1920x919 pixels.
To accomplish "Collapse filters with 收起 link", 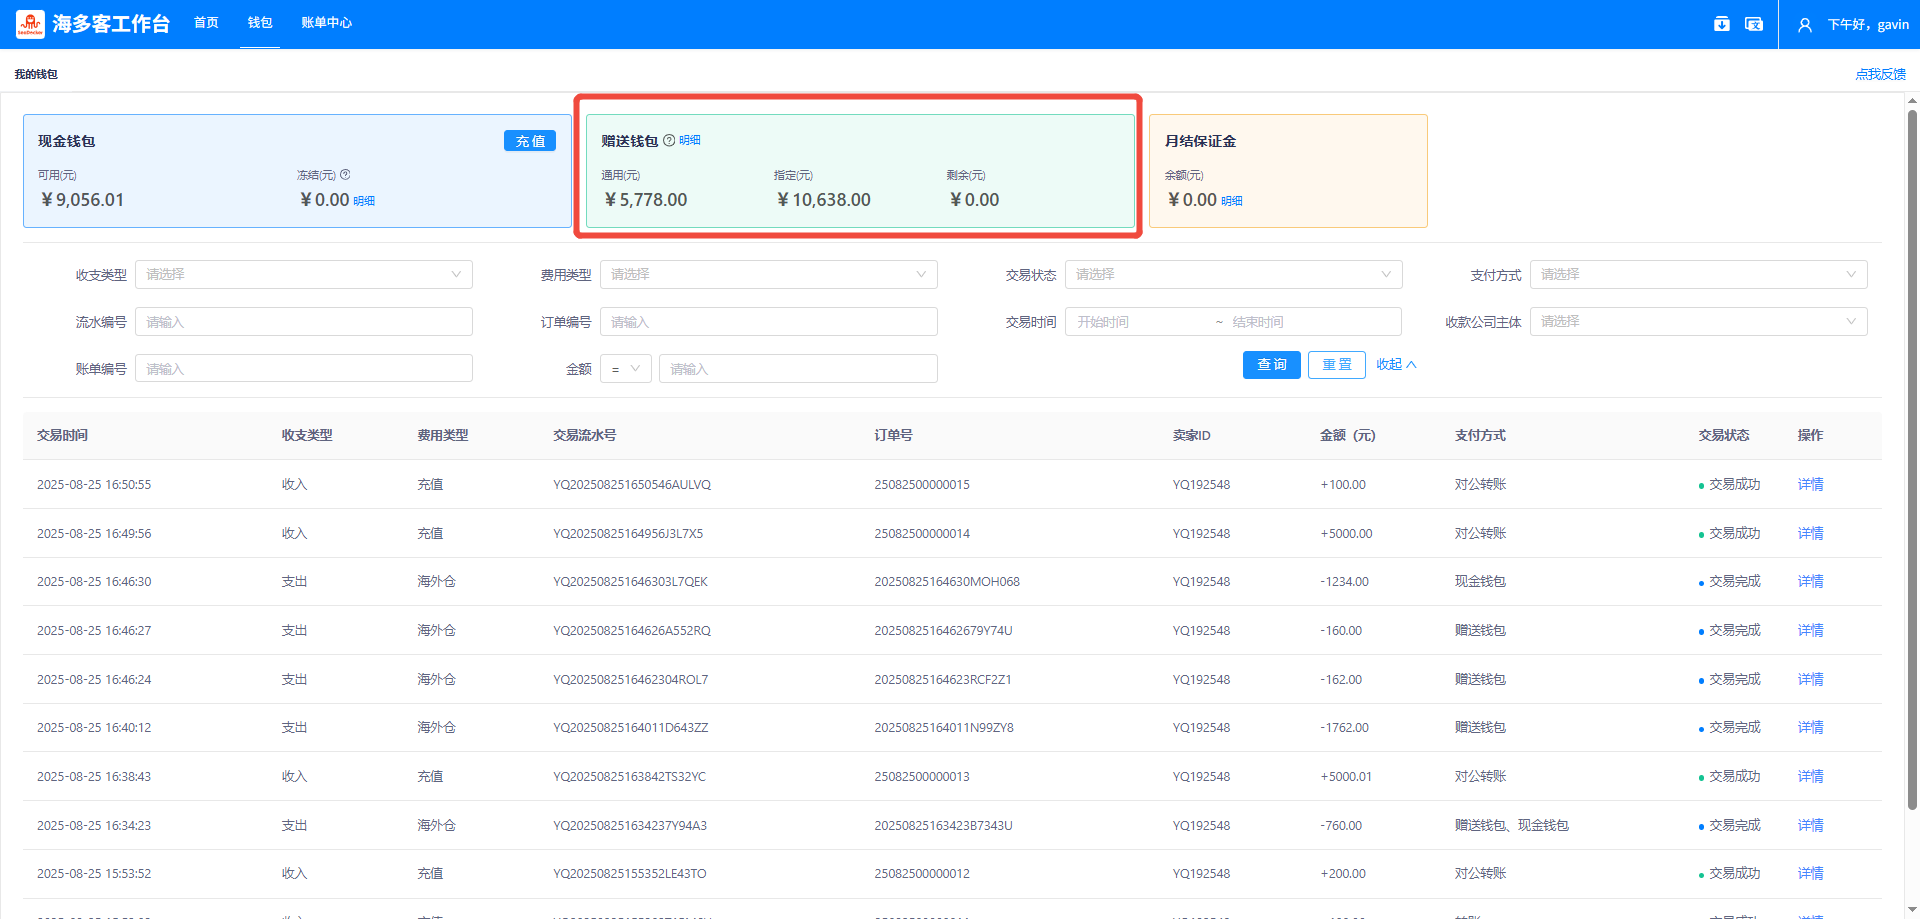I will point(1396,365).
